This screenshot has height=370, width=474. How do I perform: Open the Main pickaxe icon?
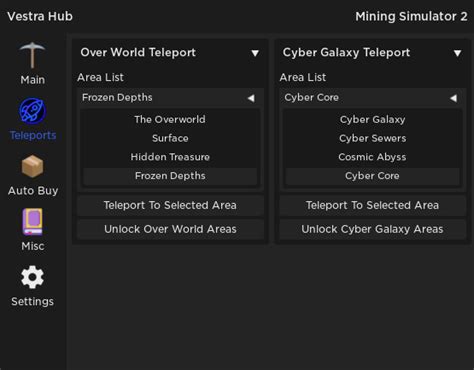[32, 55]
